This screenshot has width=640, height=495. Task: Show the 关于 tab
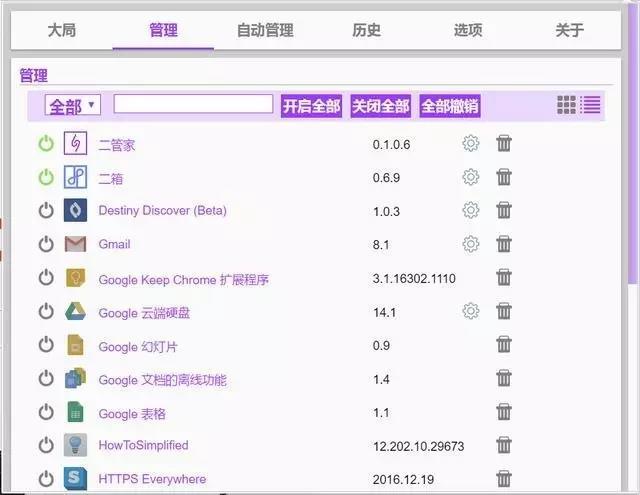(x=570, y=30)
